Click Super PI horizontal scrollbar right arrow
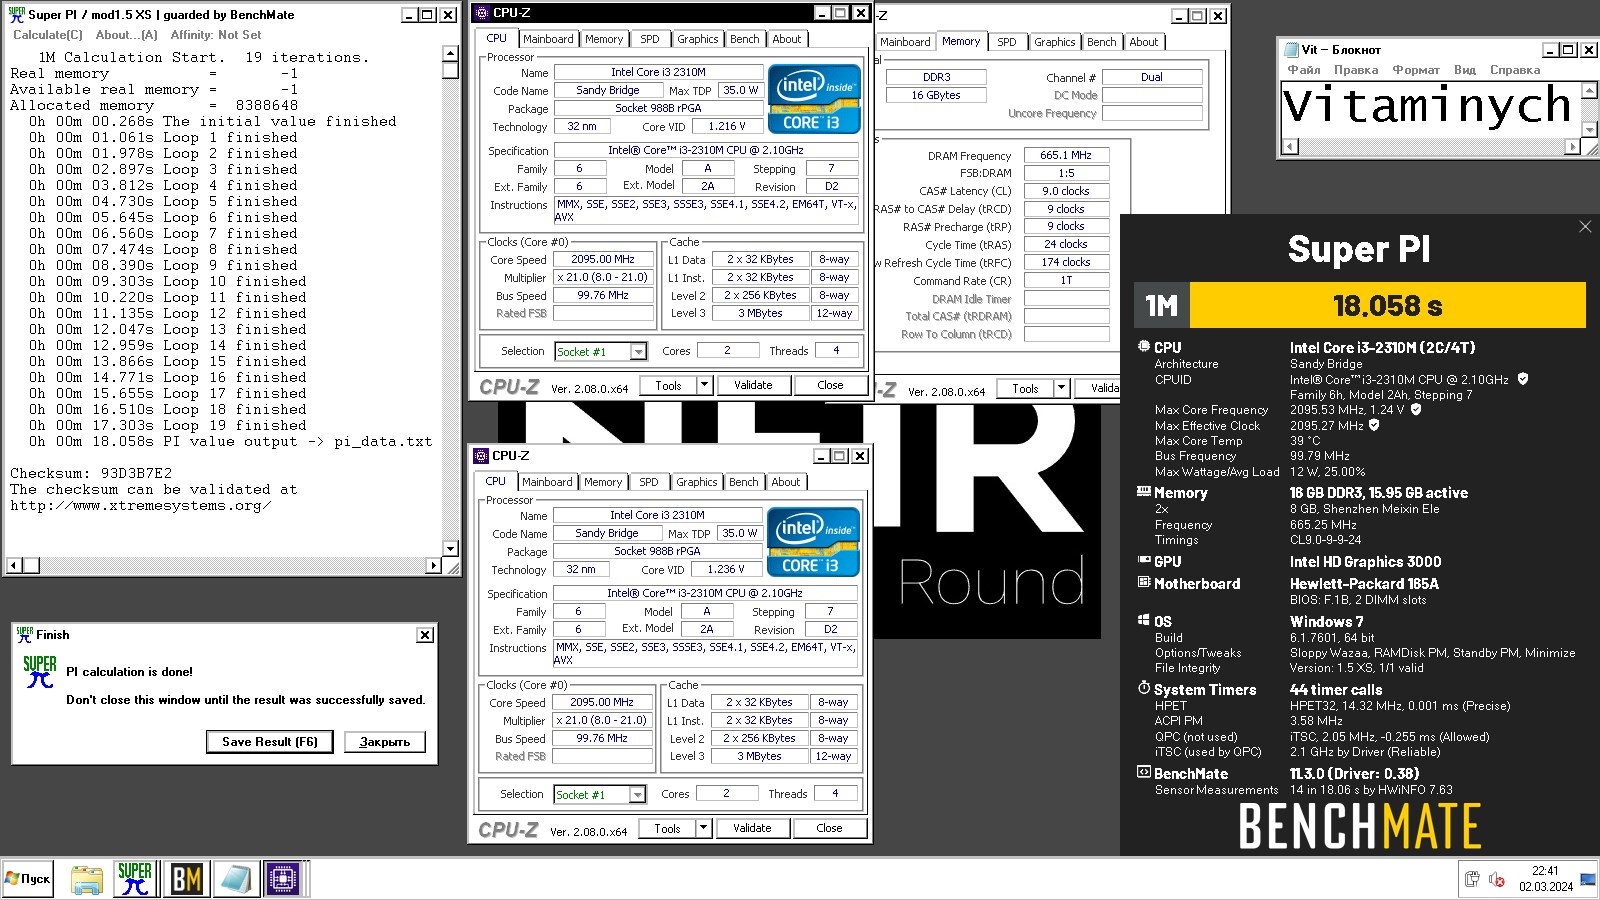The image size is (1600, 900). coord(433,565)
